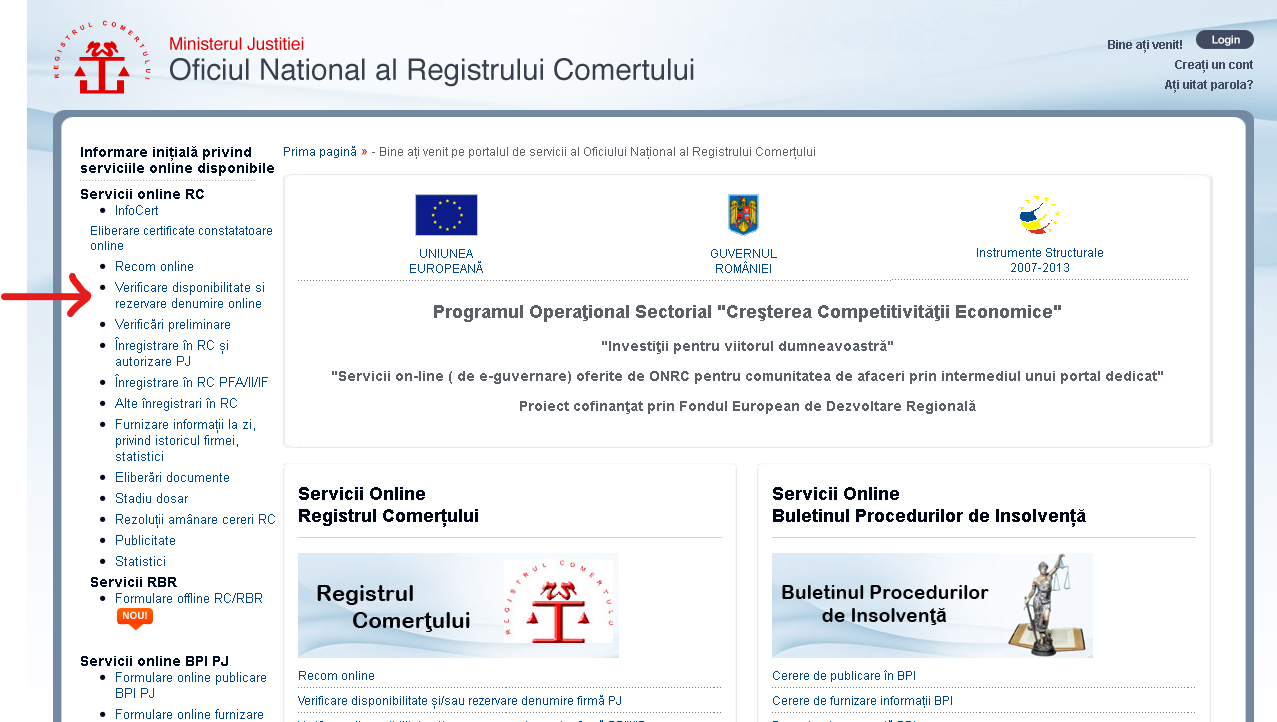
Task: Open Eliberări documente link
Action: [172, 478]
